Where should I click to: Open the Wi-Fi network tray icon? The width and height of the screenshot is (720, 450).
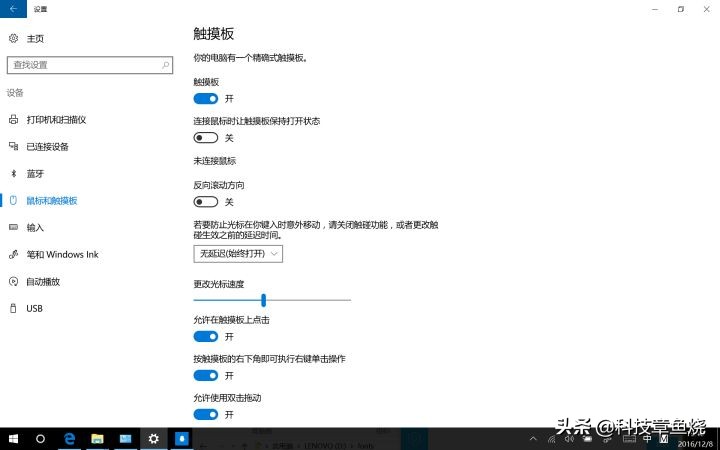(x=551, y=439)
